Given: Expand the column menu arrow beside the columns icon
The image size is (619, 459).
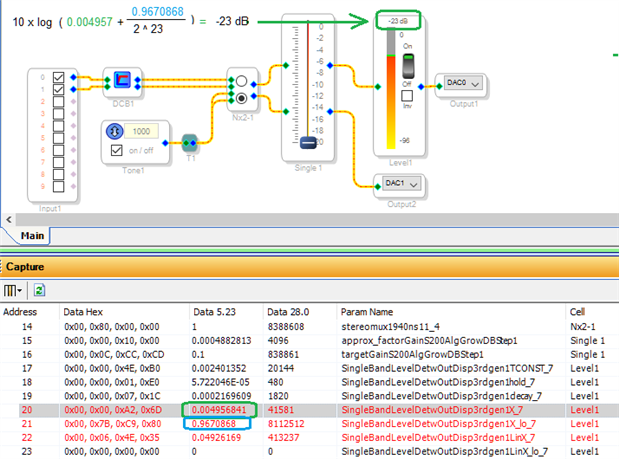Looking at the screenshot, I should point(20,291).
